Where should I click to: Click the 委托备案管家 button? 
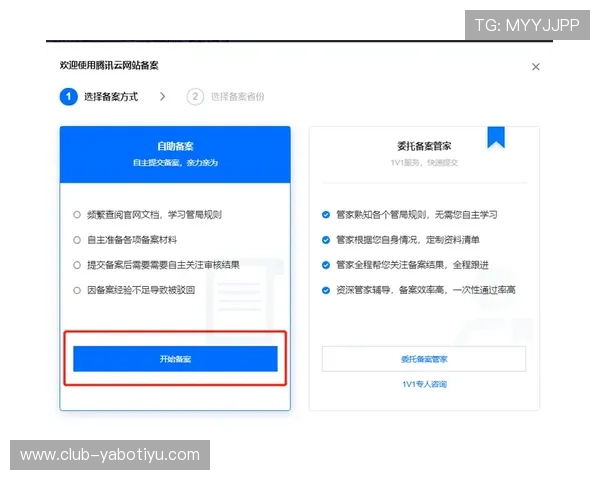click(424, 359)
